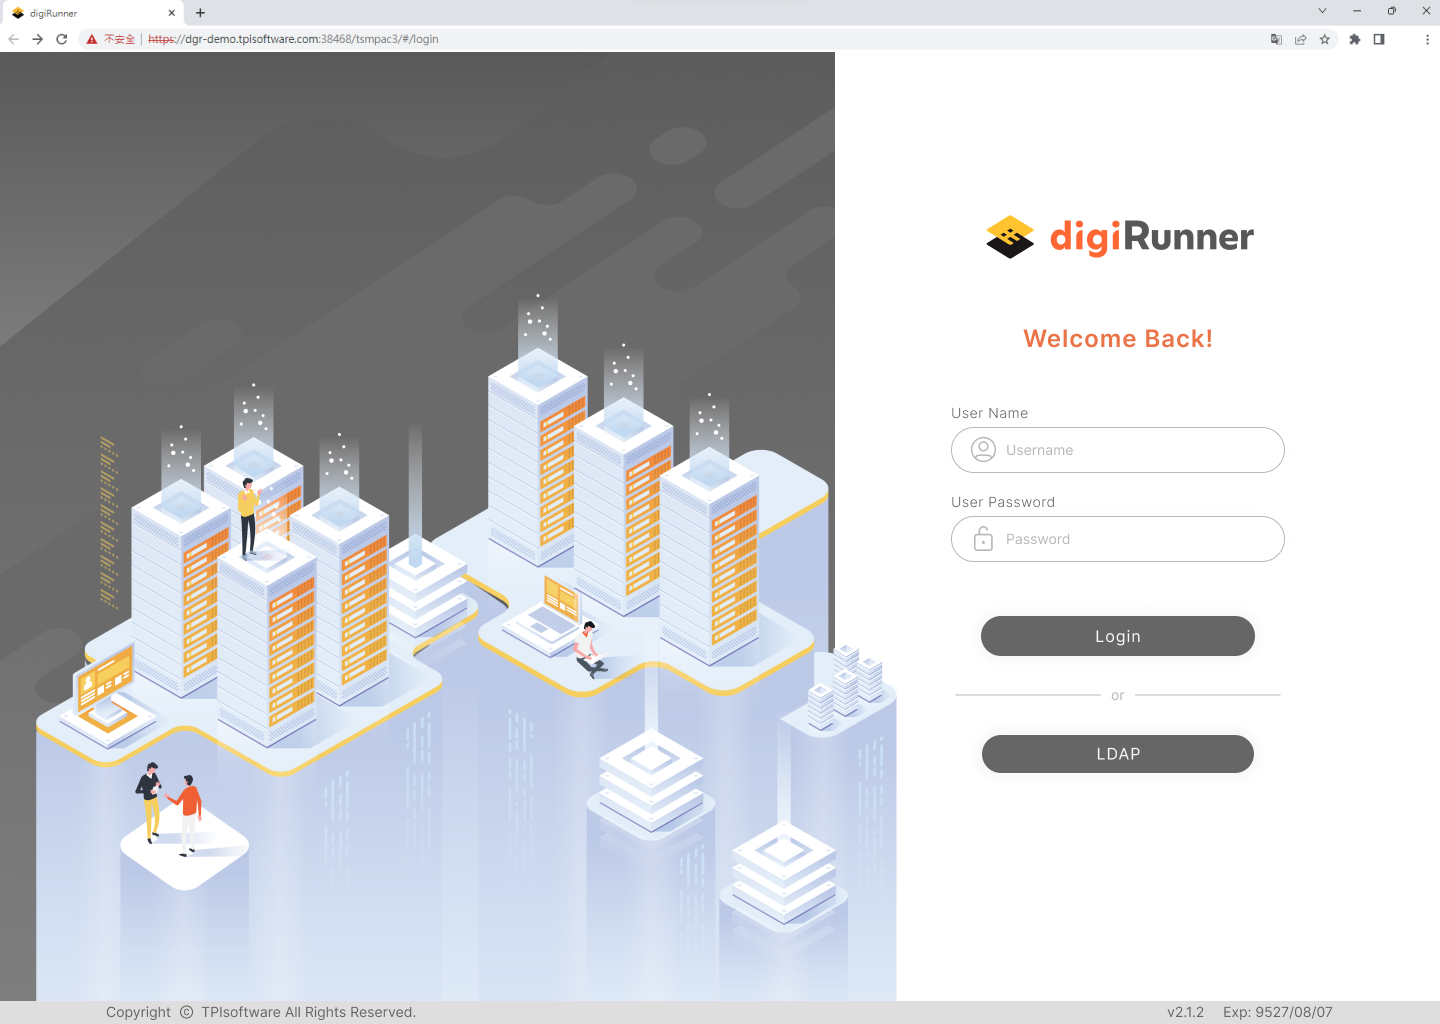This screenshot has height=1024, width=1440.
Task: Click the red not-secure warning indicator
Action: coord(110,39)
